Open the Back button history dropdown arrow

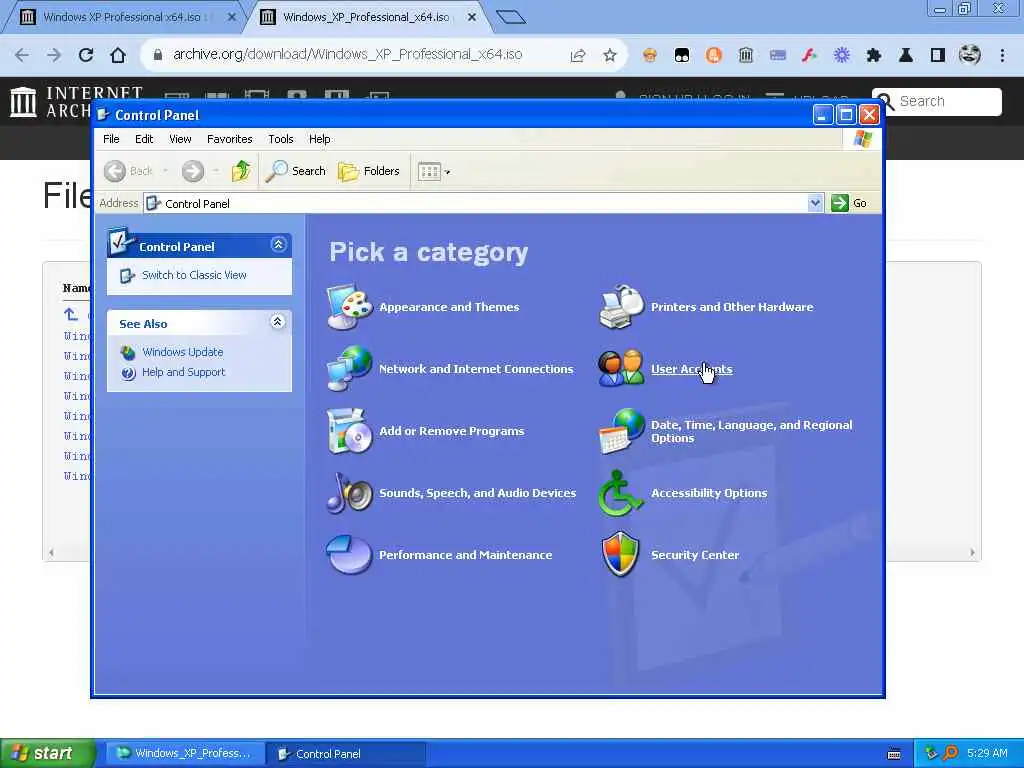pyautogui.click(x=165, y=171)
